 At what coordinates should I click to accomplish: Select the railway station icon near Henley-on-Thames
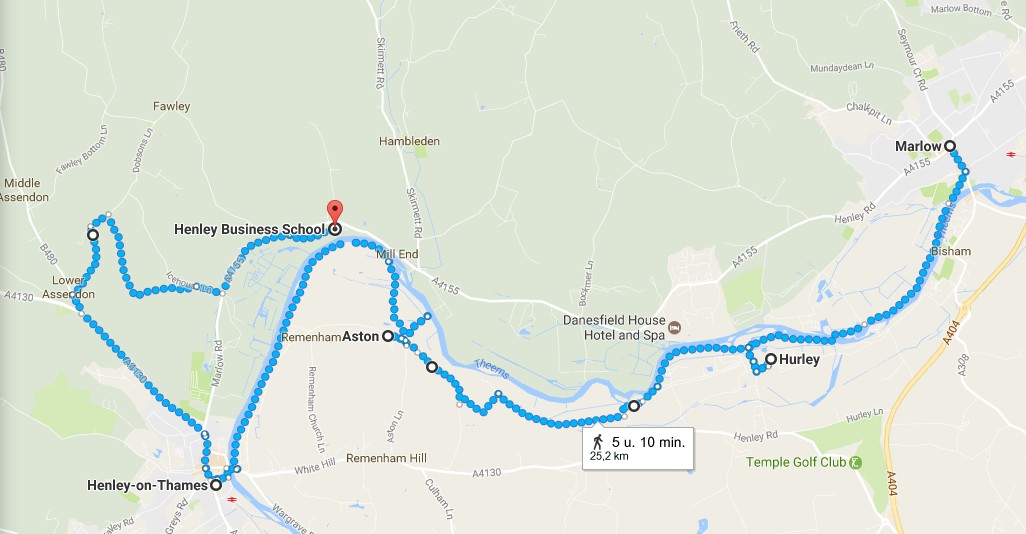(232, 499)
